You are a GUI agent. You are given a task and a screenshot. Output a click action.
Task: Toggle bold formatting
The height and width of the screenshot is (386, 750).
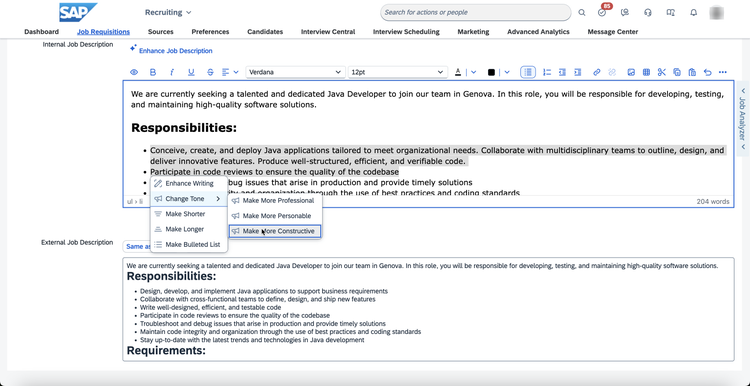tap(153, 72)
